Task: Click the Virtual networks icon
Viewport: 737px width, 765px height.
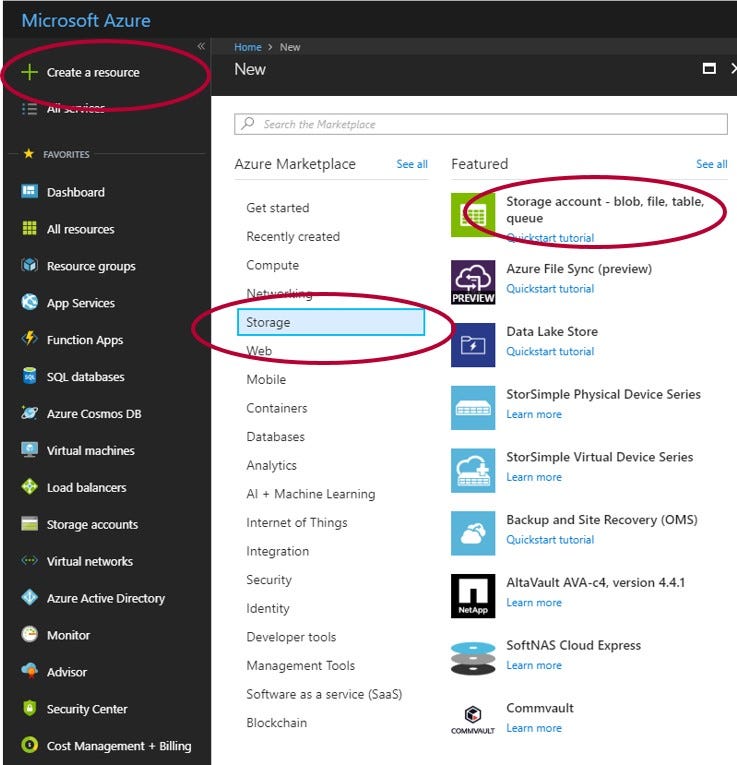Action: point(29,560)
